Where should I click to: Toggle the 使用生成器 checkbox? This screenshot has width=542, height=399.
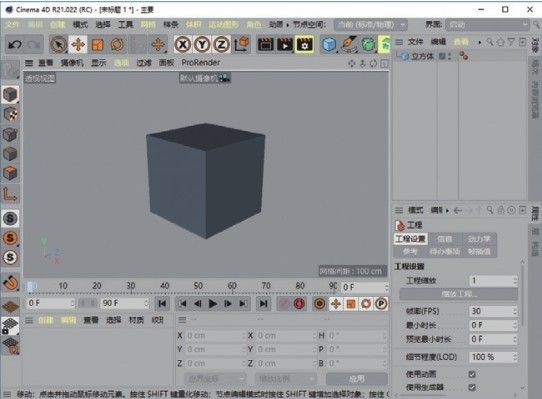pos(472,387)
